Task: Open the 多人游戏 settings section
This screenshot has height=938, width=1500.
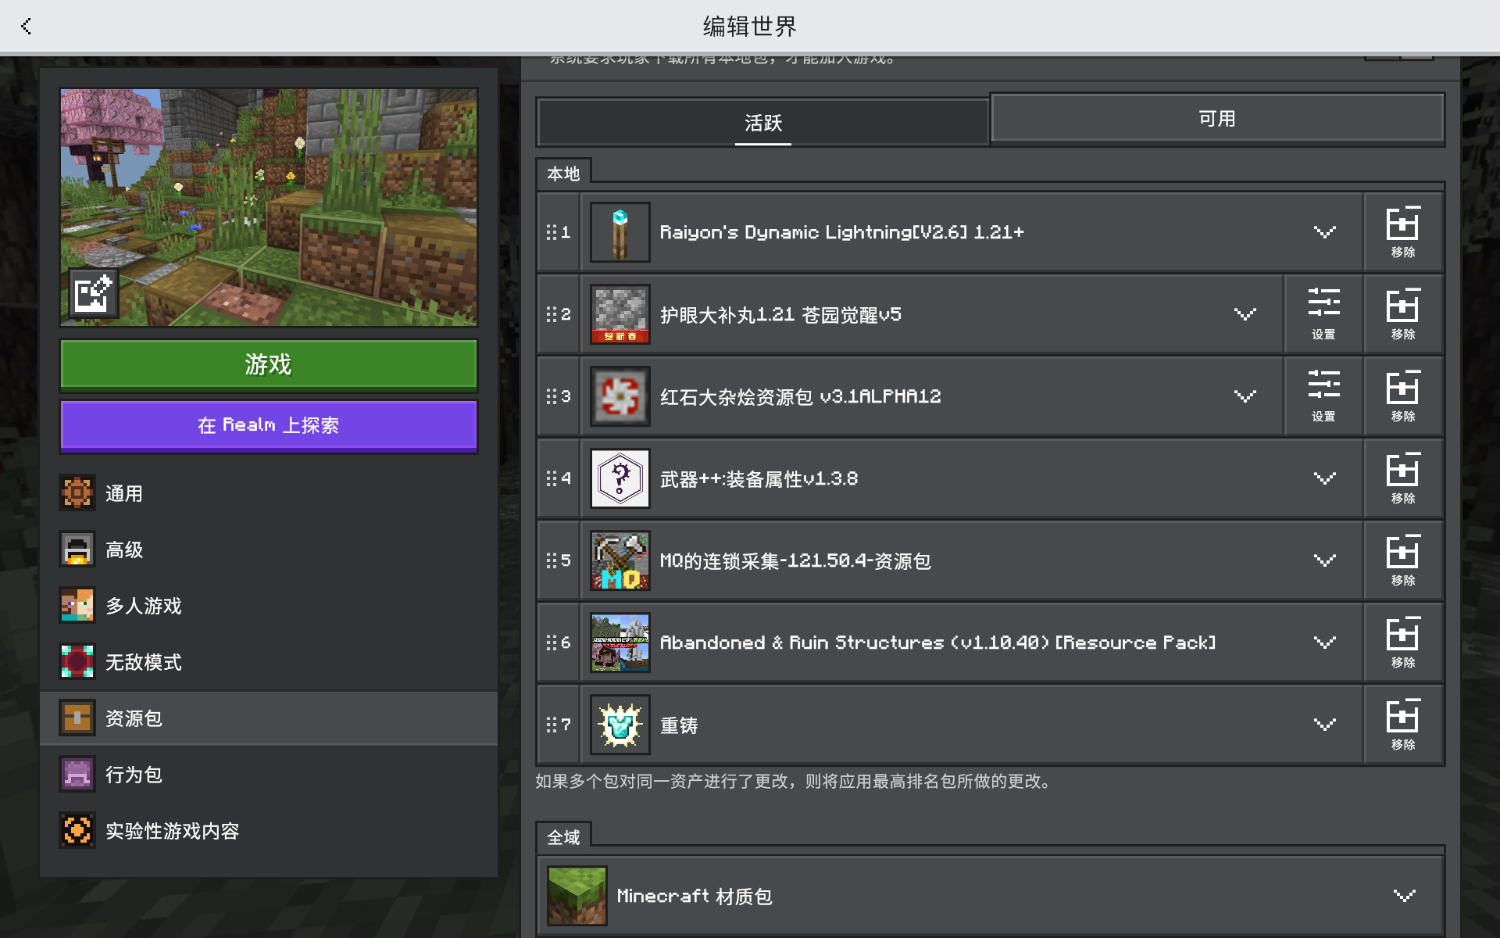Action: pyautogui.click(x=269, y=605)
